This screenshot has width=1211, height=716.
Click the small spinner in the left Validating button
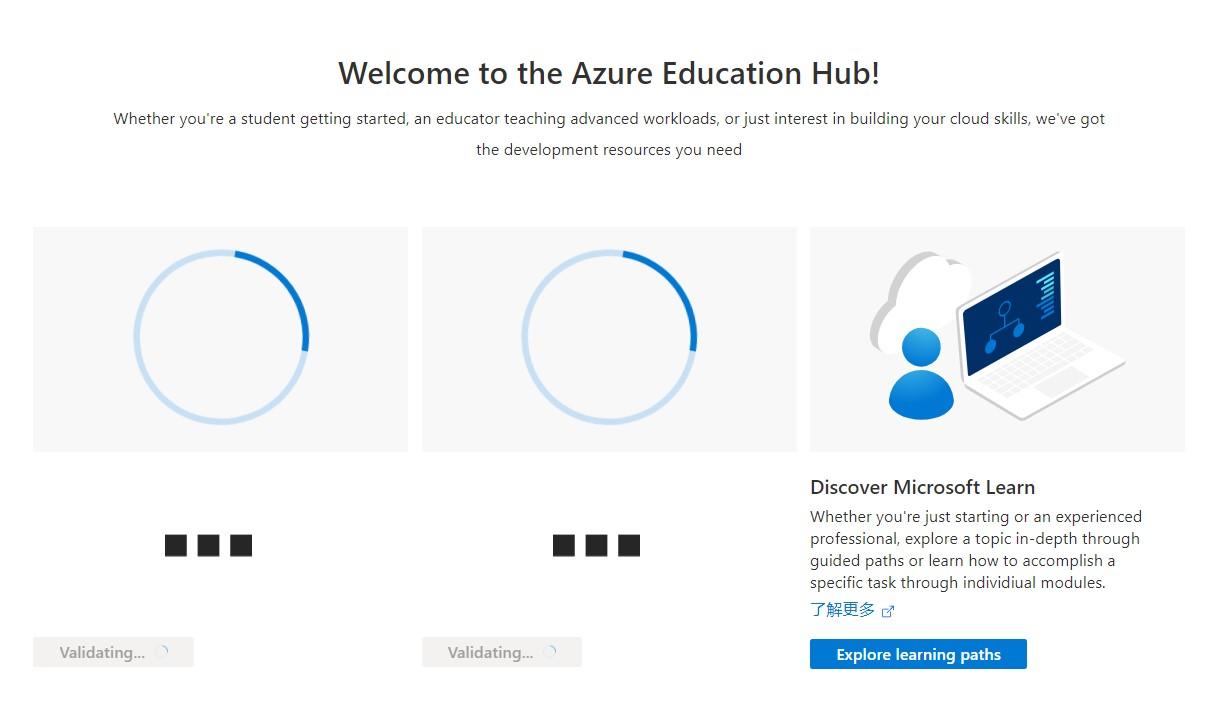162,652
